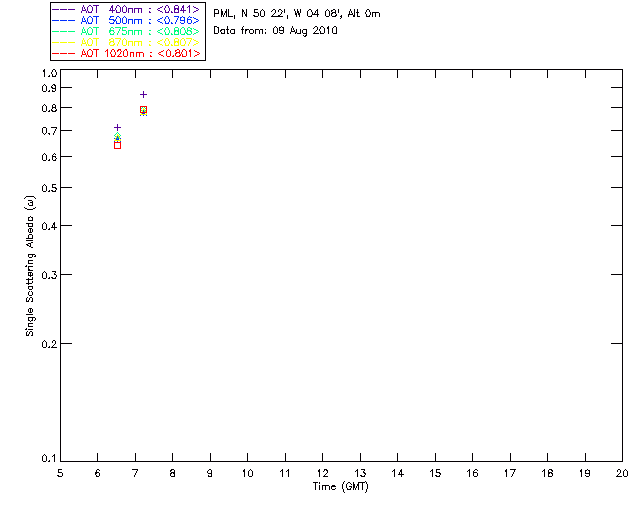The height and width of the screenshot is (512, 640).
Task: Click the red square marker near 0.64
Action: pos(118,145)
